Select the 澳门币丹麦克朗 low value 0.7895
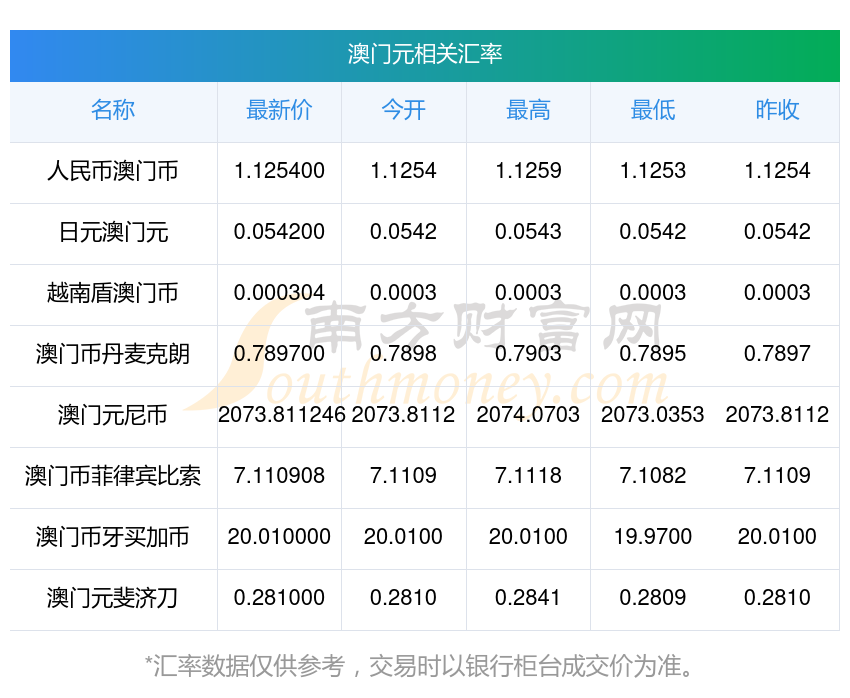Image resolution: width=850 pixels, height=698 pixels. (653, 354)
